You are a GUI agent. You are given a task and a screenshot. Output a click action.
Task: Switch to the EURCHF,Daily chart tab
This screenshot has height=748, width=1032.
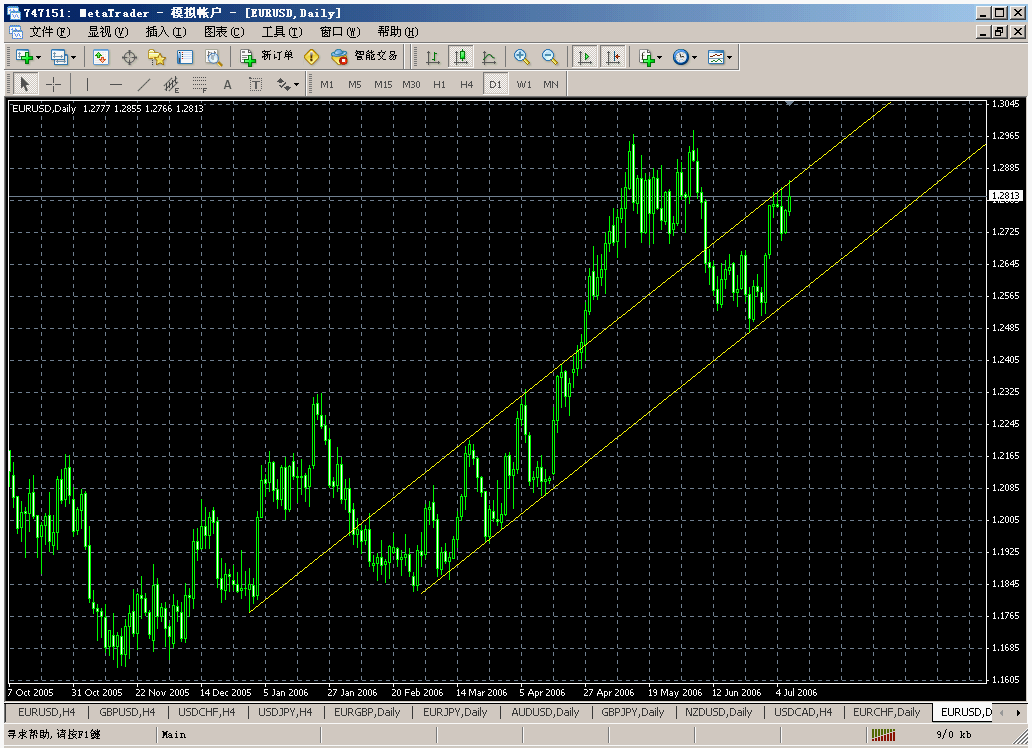pyautogui.click(x=887, y=712)
